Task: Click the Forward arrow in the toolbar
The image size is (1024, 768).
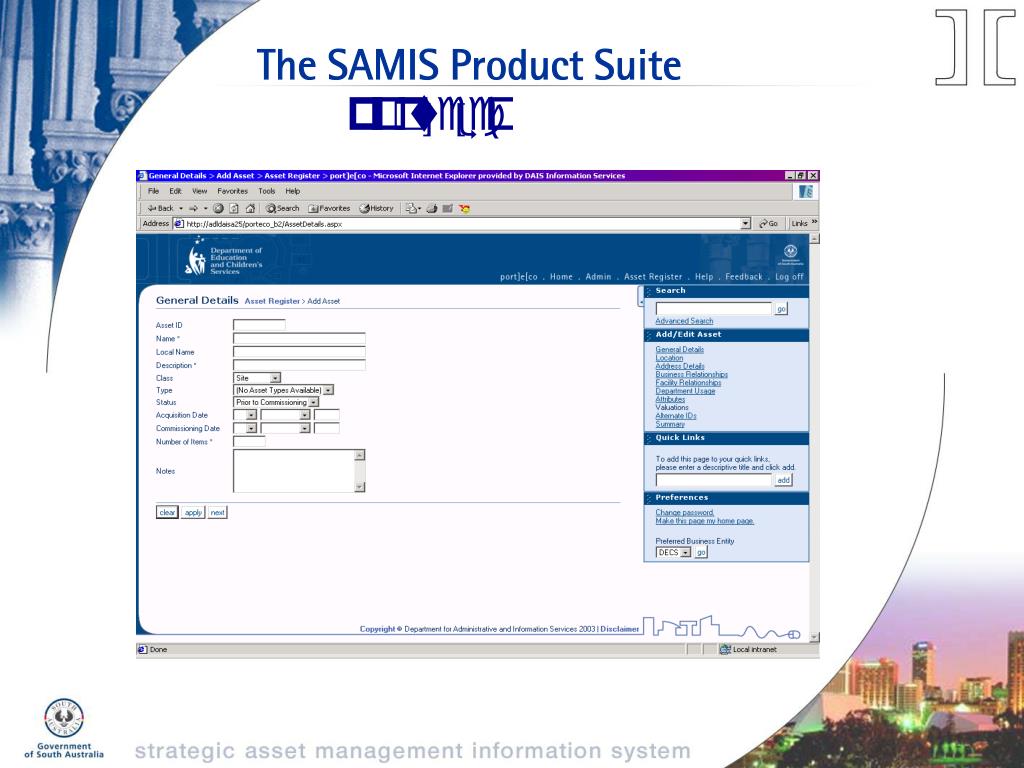Action: [x=193, y=208]
